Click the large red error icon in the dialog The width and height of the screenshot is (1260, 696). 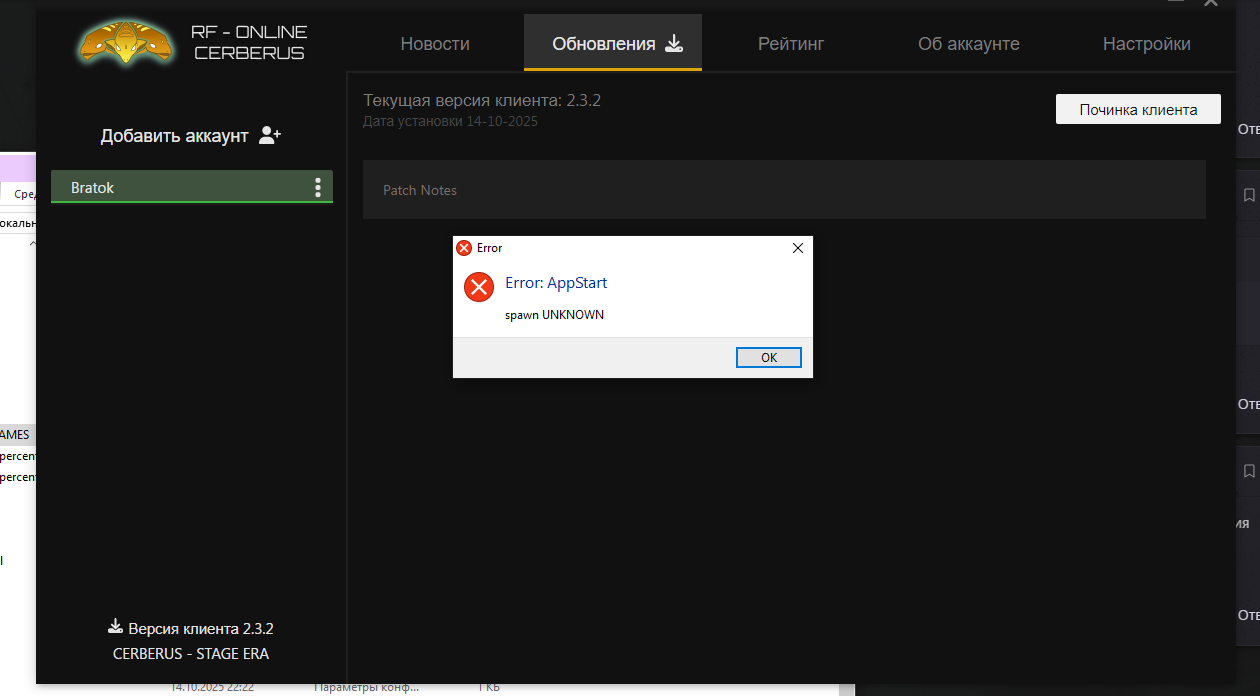(x=479, y=288)
